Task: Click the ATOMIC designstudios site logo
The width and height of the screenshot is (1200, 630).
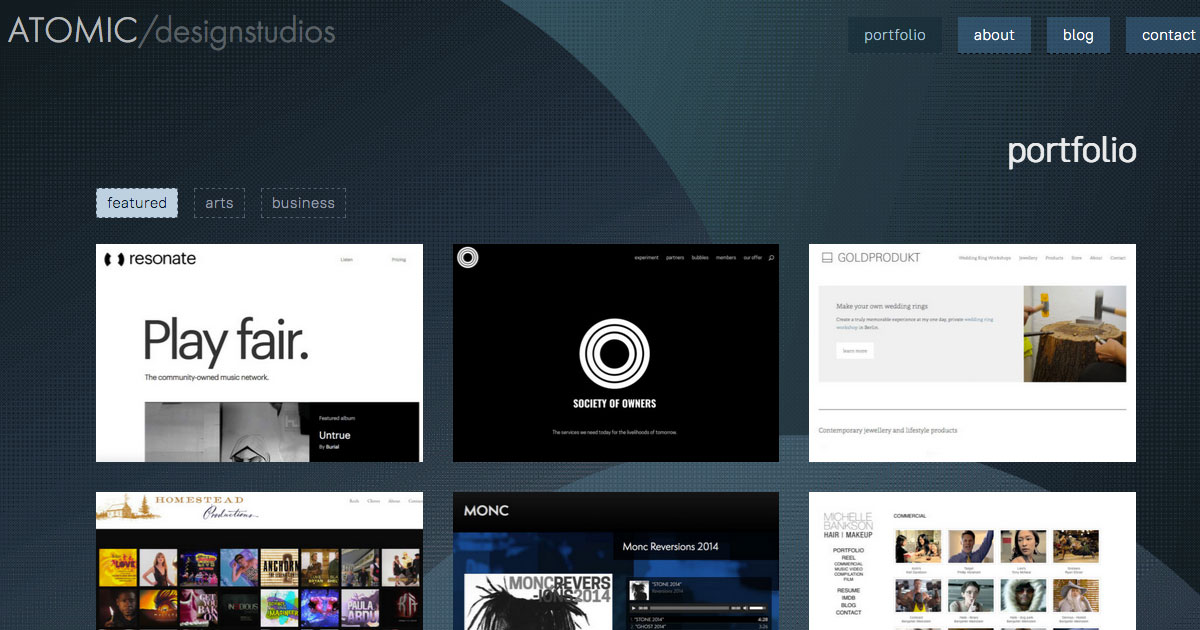Action: [170, 31]
